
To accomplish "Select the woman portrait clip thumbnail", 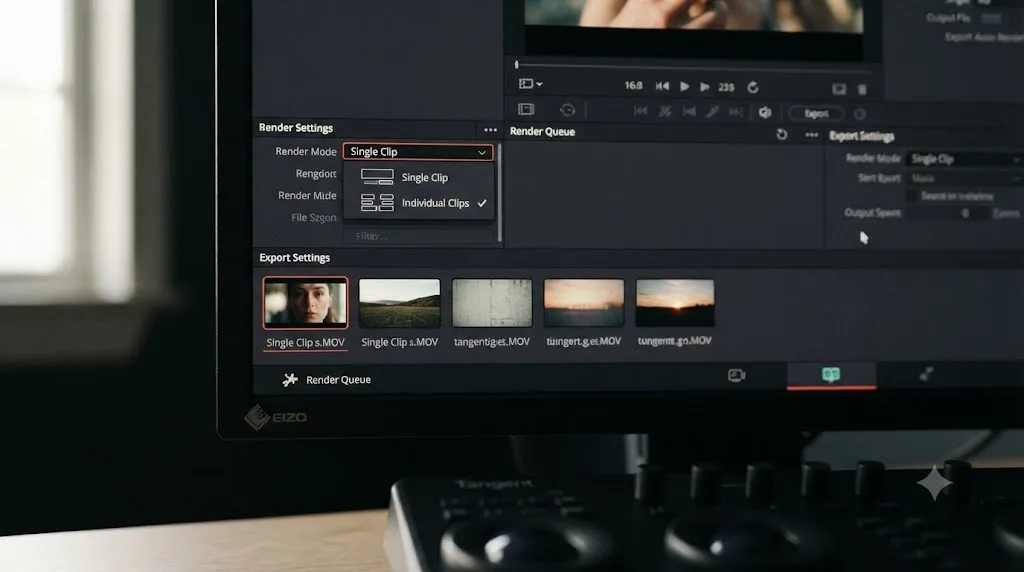I will click(x=305, y=302).
